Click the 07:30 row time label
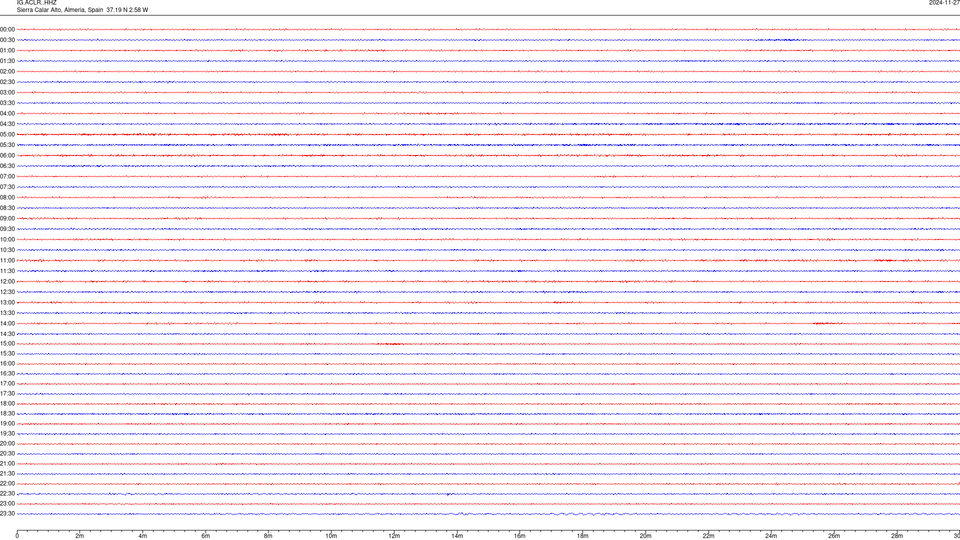960x540 pixels. coord(7,187)
